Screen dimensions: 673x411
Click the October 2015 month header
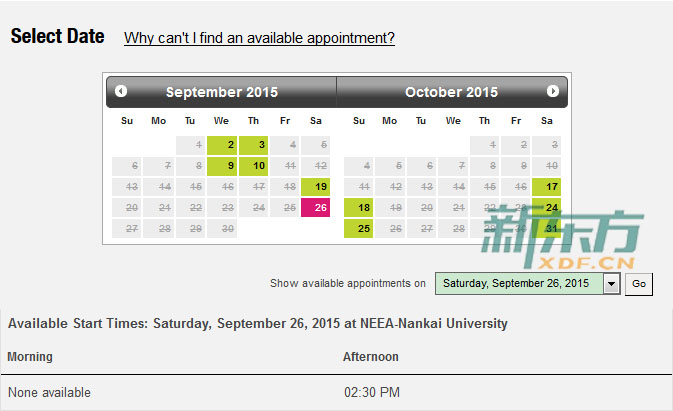pyautogui.click(x=452, y=92)
